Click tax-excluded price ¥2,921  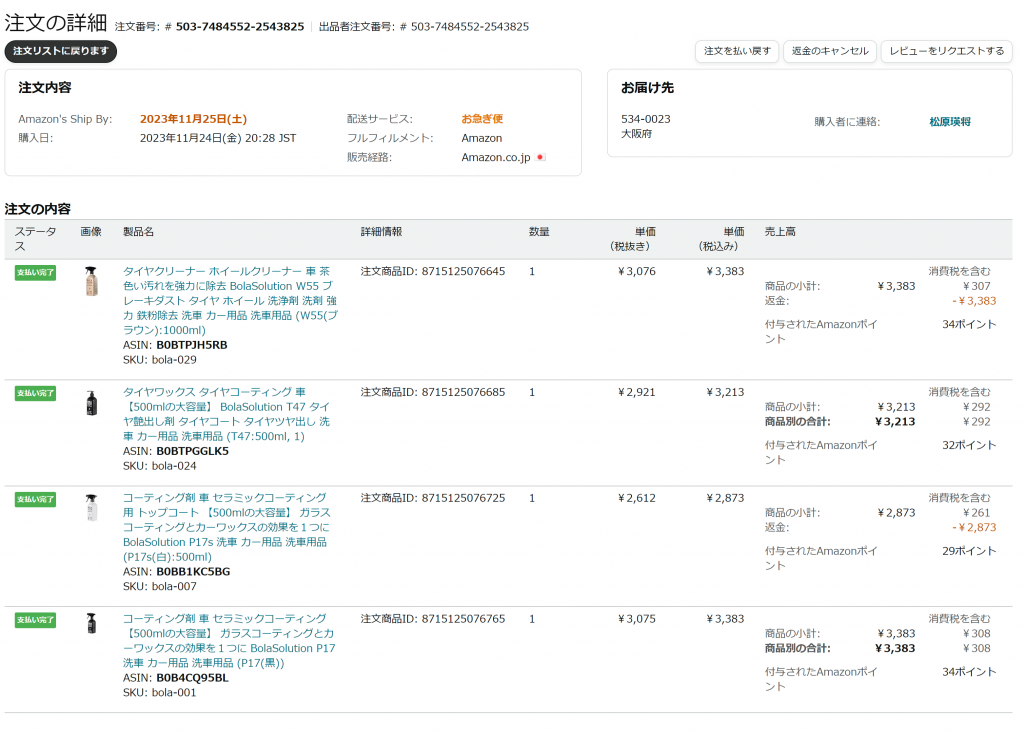click(x=637, y=392)
